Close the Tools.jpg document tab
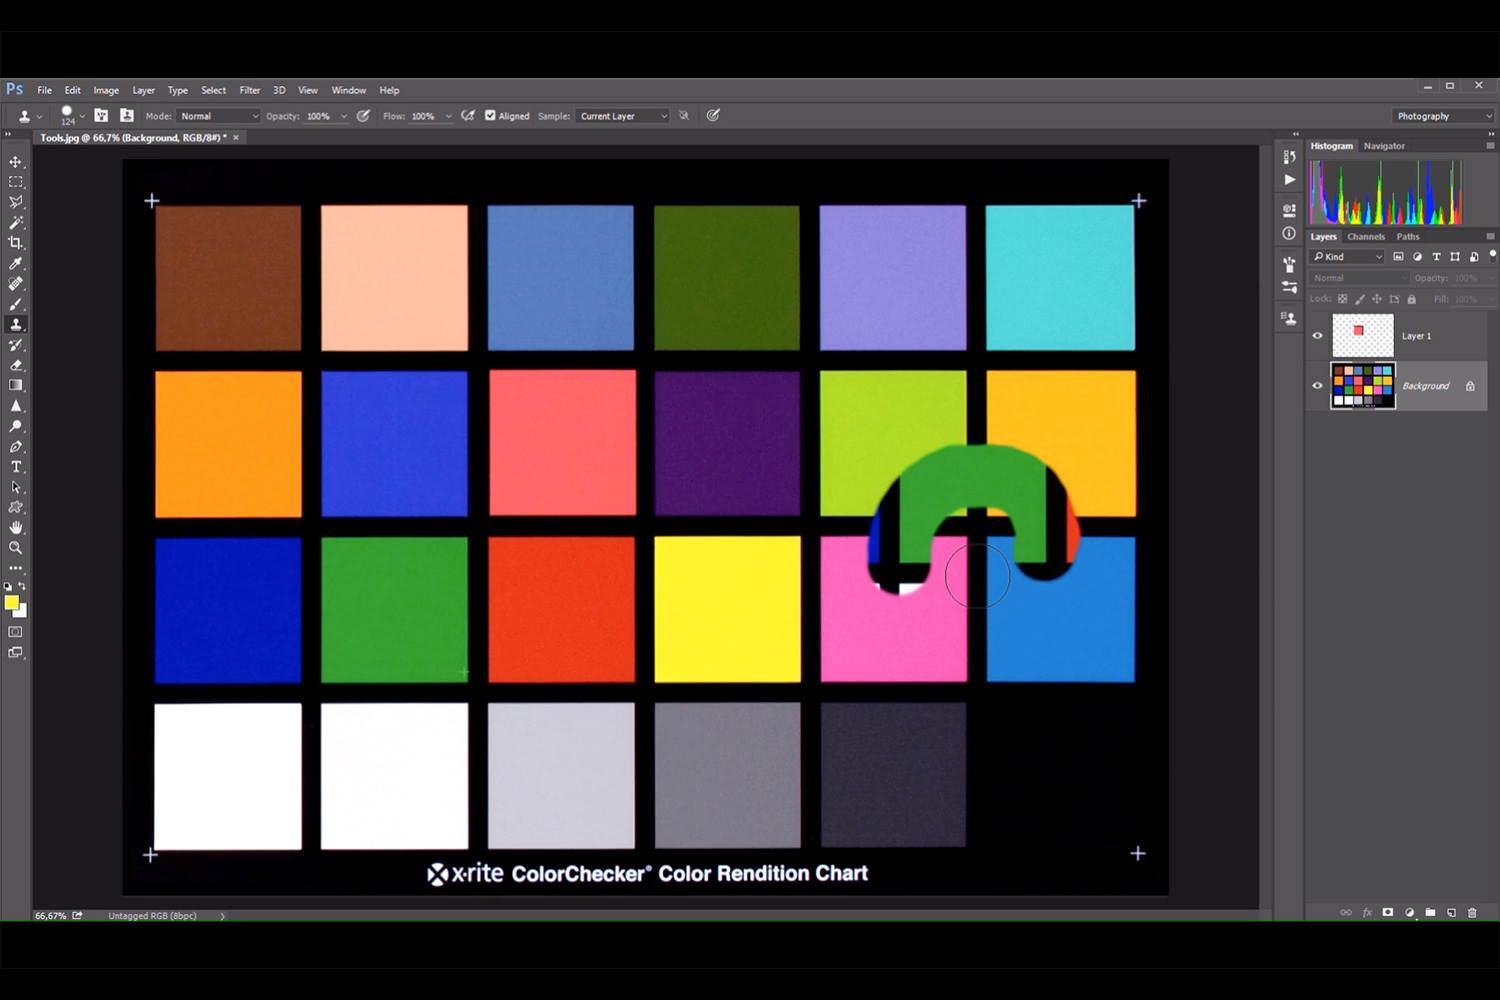The width and height of the screenshot is (1500, 1000). (x=236, y=138)
